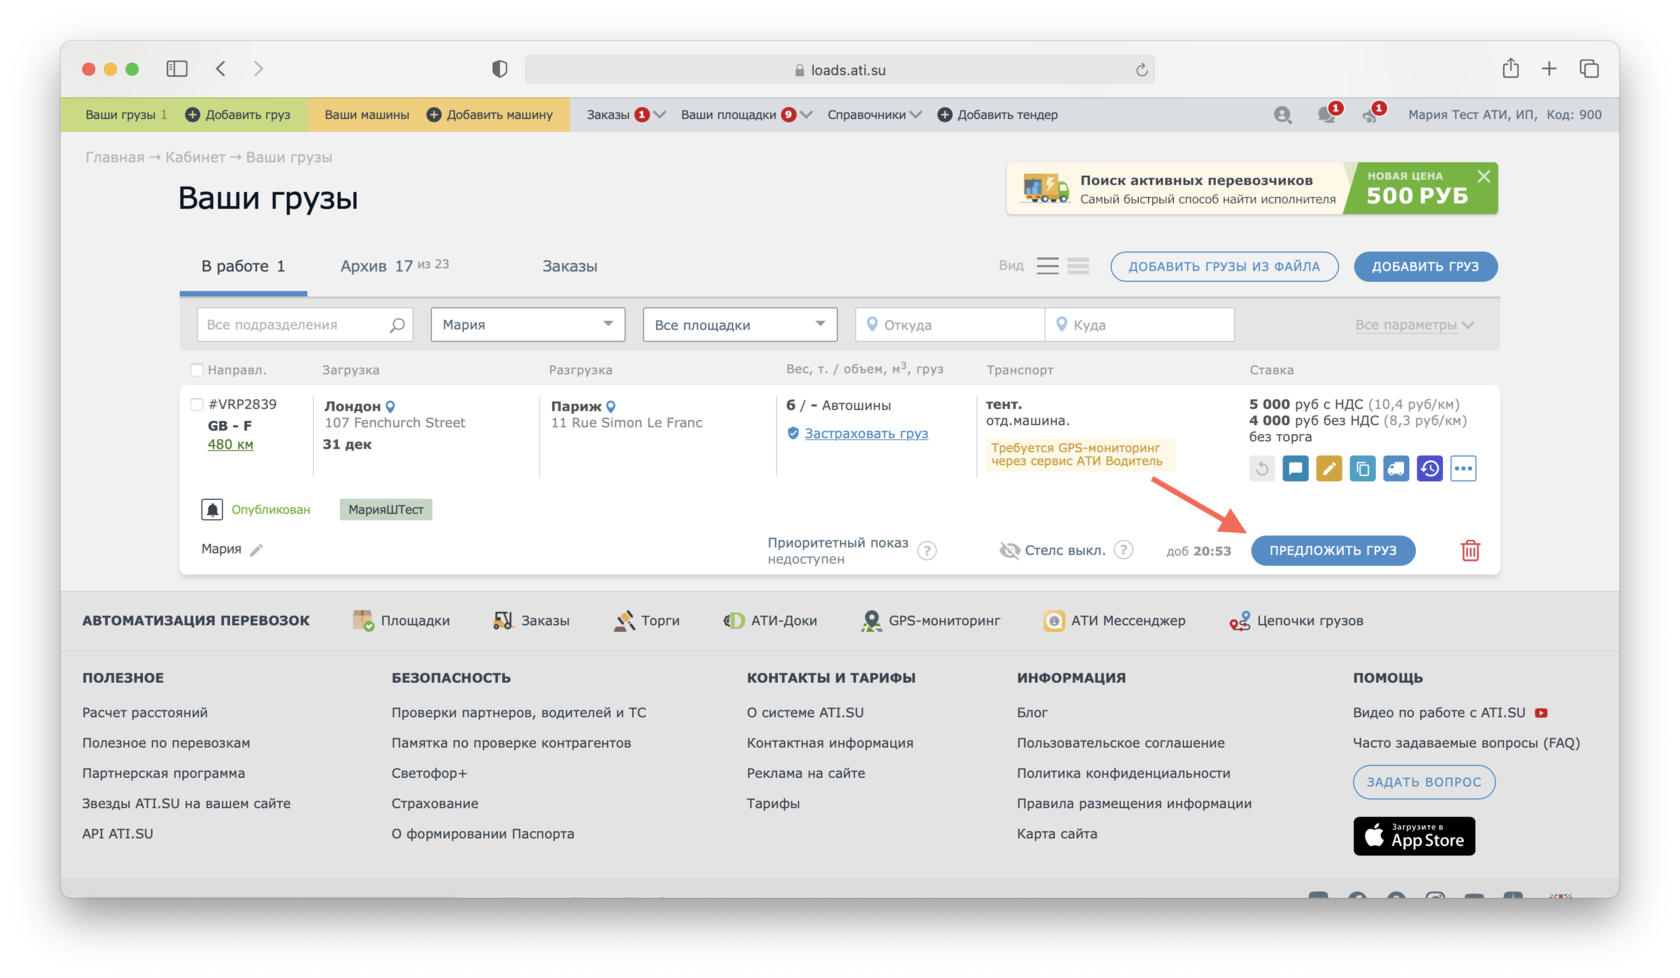Download via the App Store badge

[x=1414, y=836]
